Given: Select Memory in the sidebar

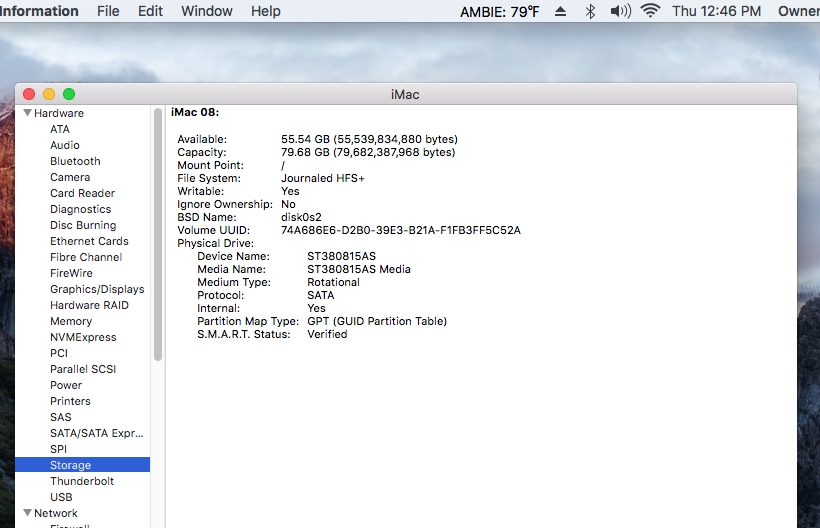Looking at the screenshot, I should [71, 321].
